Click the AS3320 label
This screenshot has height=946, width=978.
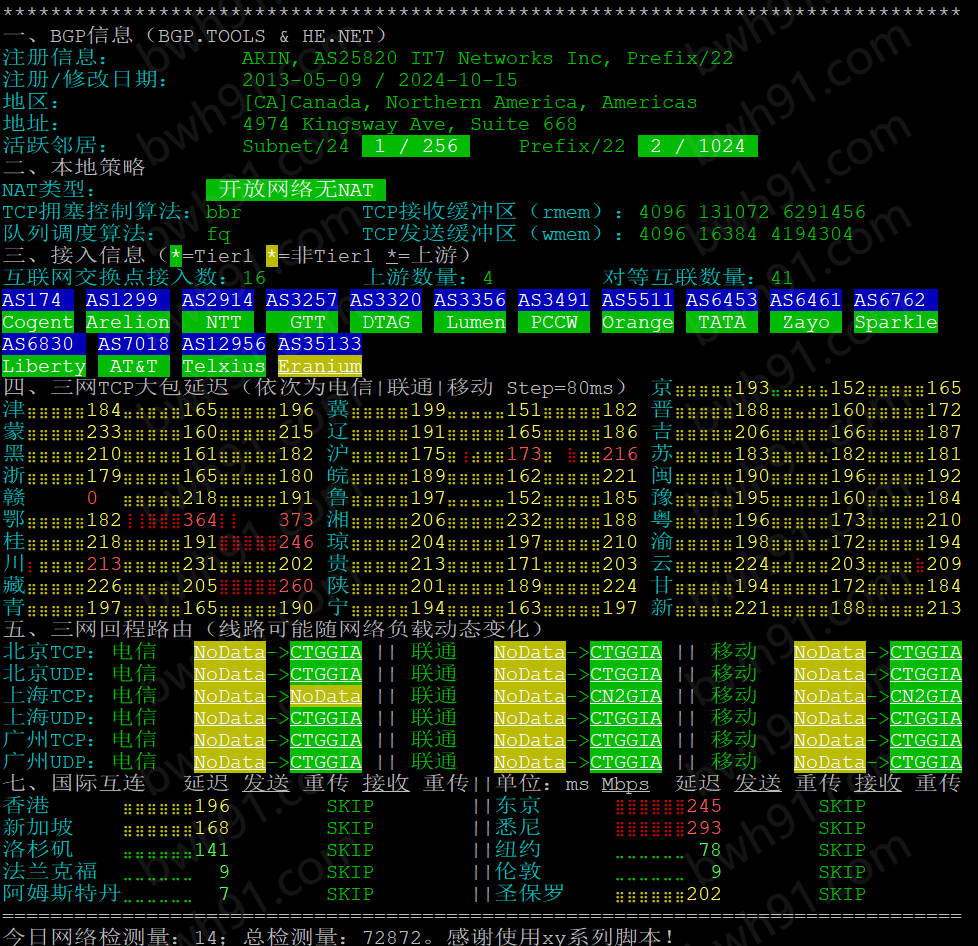click(385, 300)
